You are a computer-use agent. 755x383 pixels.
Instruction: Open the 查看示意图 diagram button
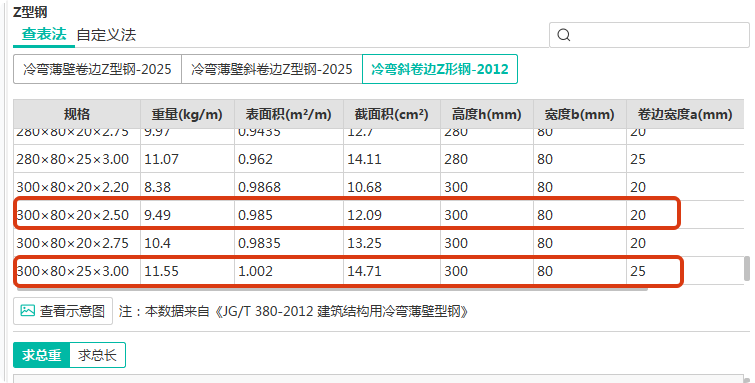[63, 311]
